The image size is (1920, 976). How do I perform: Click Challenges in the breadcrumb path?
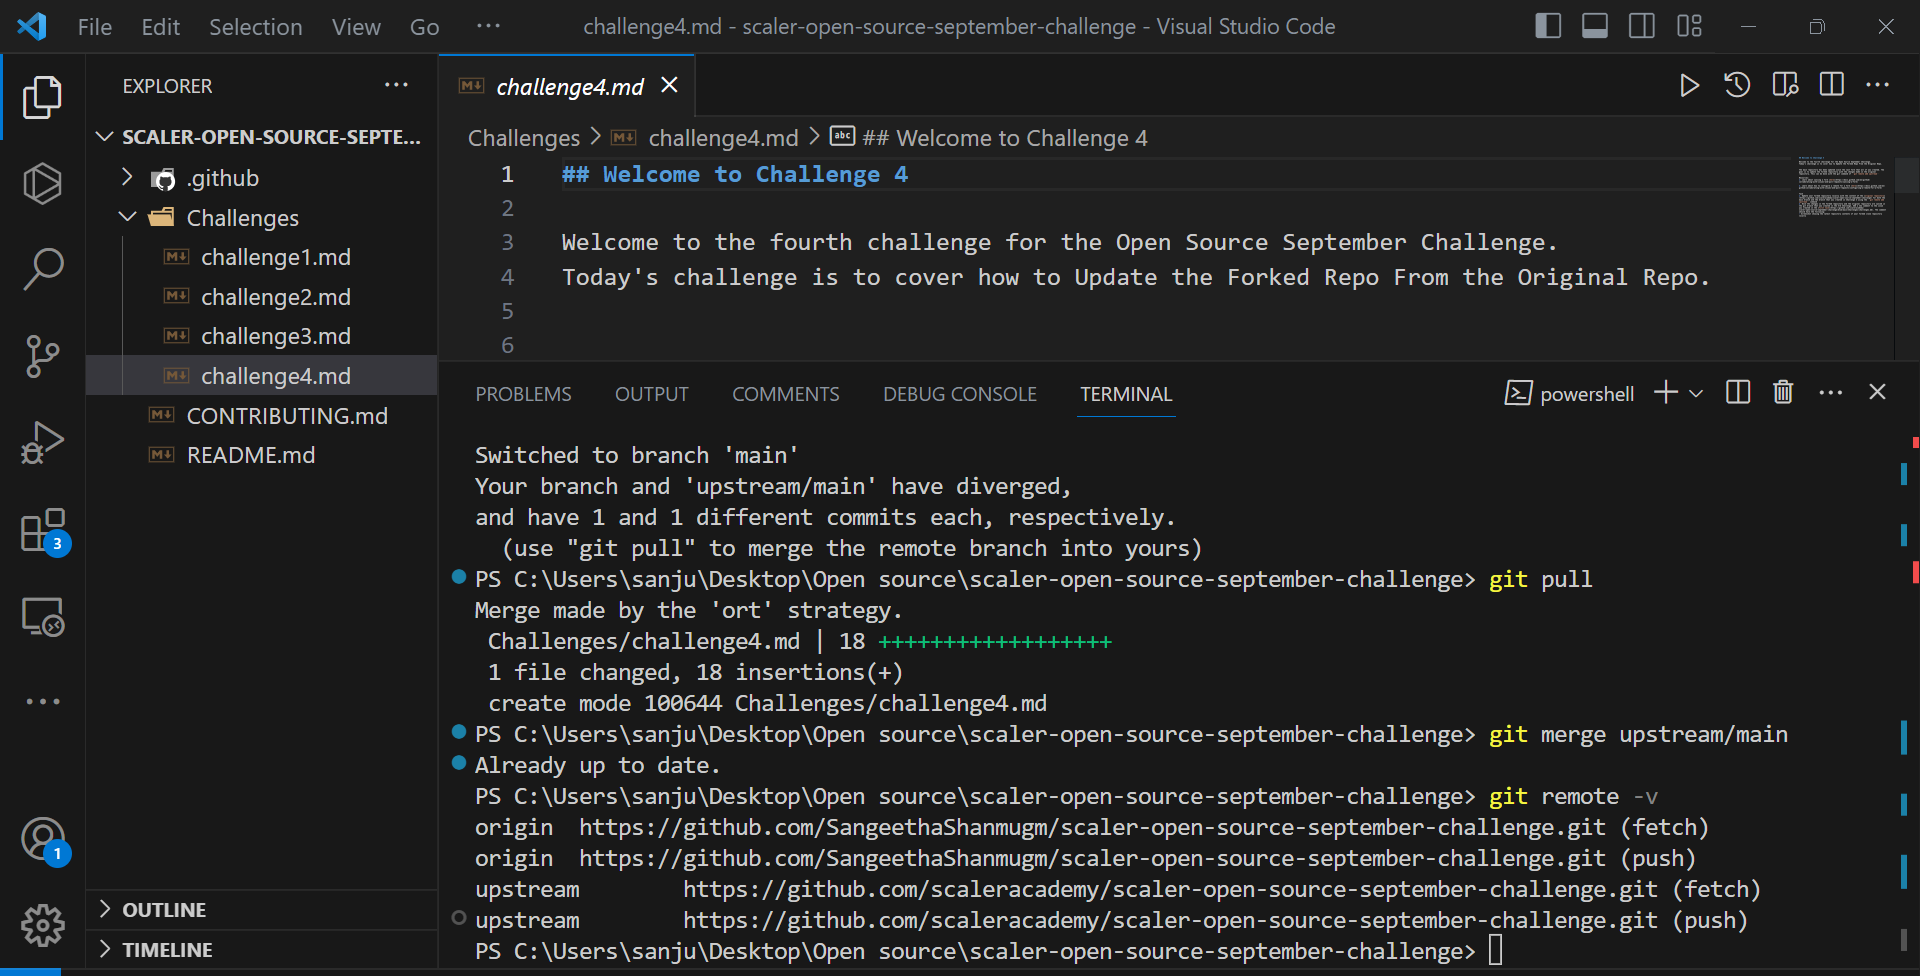(523, 137)
